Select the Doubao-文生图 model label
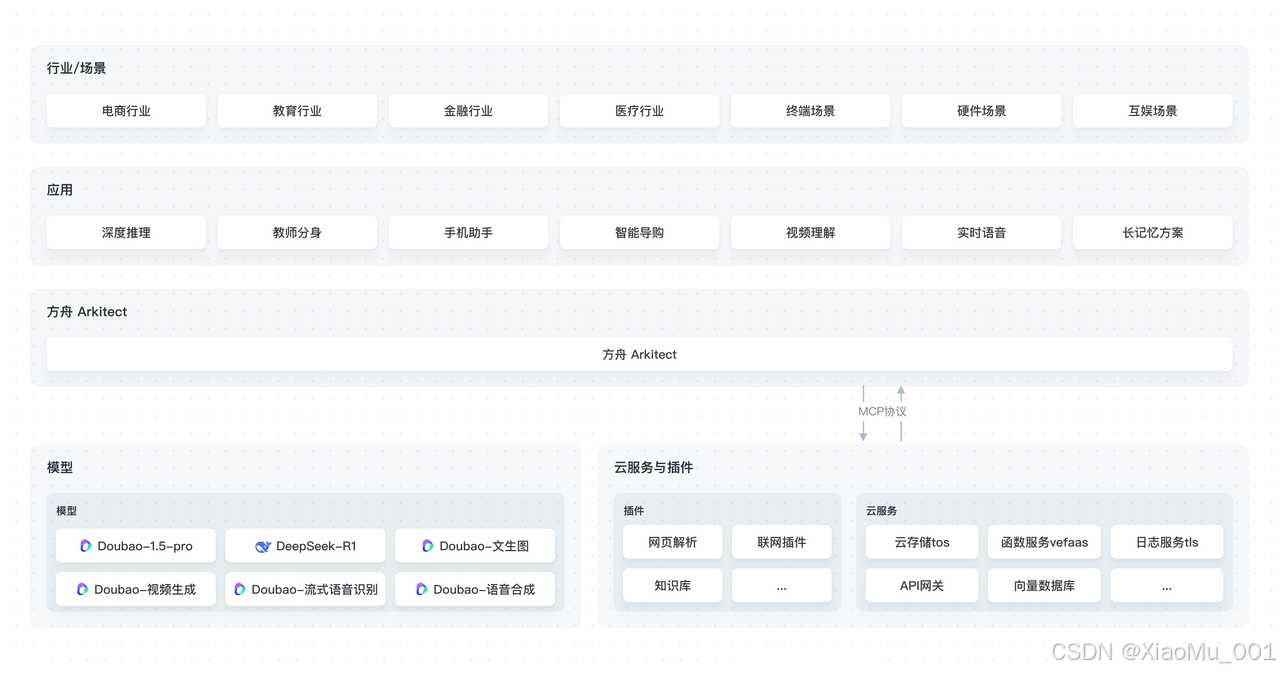This screenshot has width=1280, height=673. 484,546
